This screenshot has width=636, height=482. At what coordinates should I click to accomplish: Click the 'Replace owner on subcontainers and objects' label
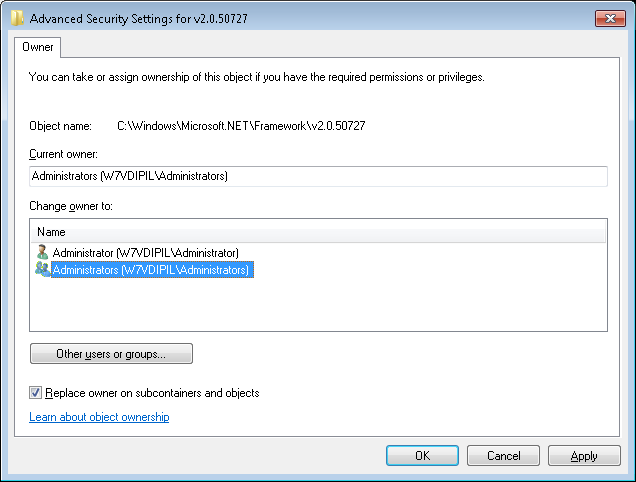(x=152, y=393)
